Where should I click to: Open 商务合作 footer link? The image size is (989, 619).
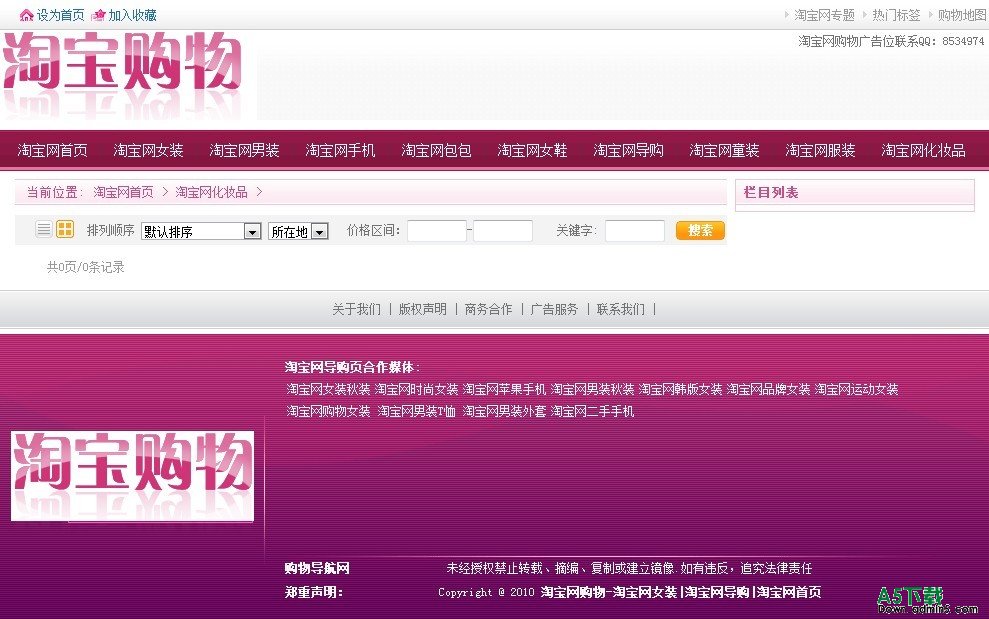pyautogui.click(x=488, y=309)
